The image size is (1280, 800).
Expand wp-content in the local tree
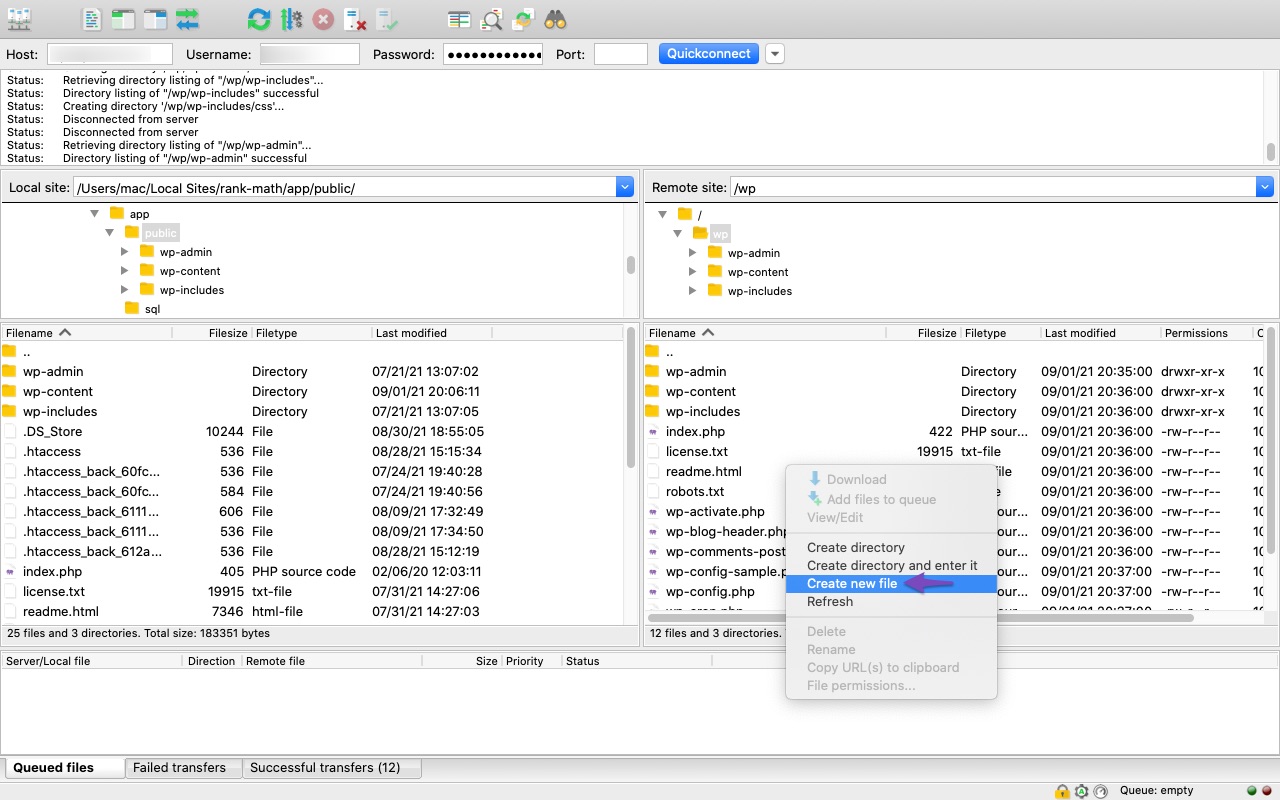coord(125,270)
